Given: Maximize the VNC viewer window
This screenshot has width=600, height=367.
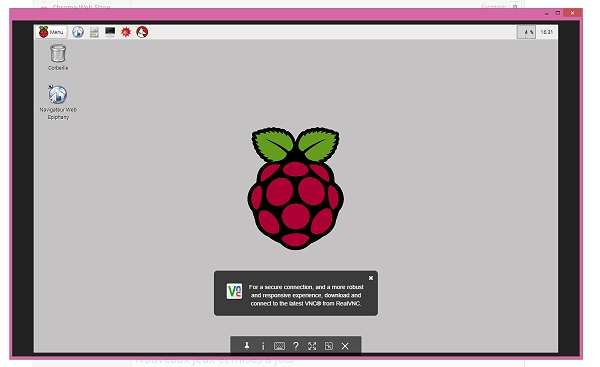Looking at the screenshot, I should [558, 13].
